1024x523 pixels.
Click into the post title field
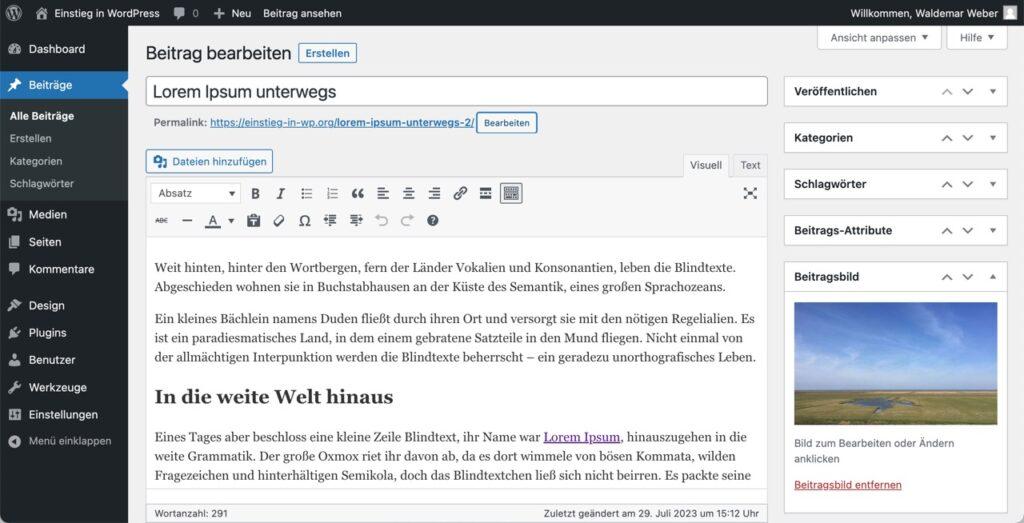point(456,91)
